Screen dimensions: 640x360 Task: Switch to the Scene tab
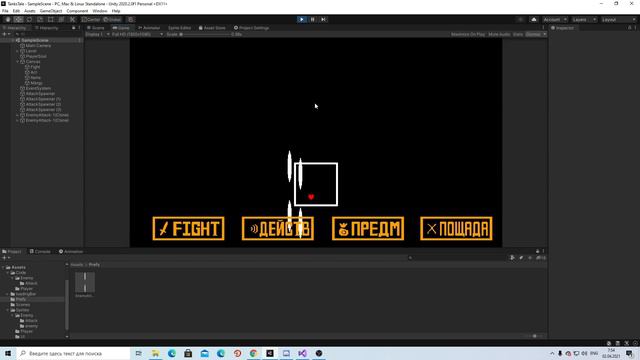(x=96, y=28)
